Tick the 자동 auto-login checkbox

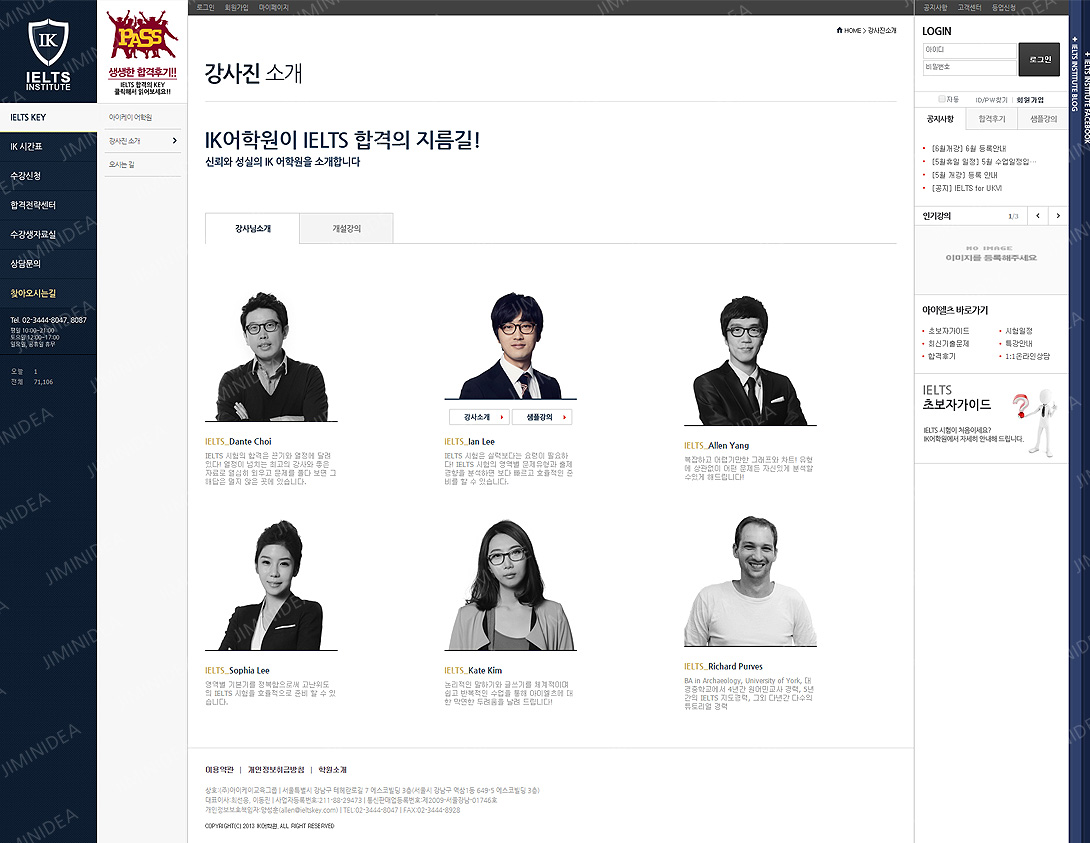pos(942,99)
